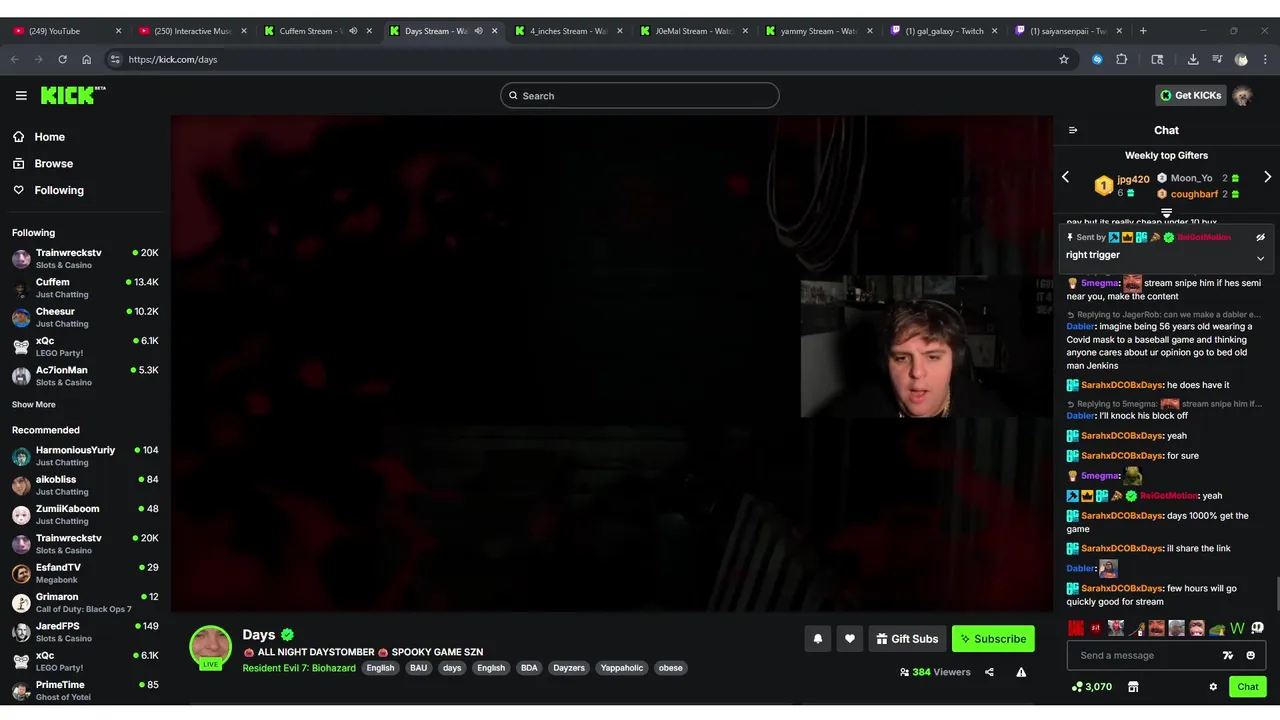Screen dimensions: 1280x720
Task: Go to the Kick logo homepage
Action: coord(73,95)
